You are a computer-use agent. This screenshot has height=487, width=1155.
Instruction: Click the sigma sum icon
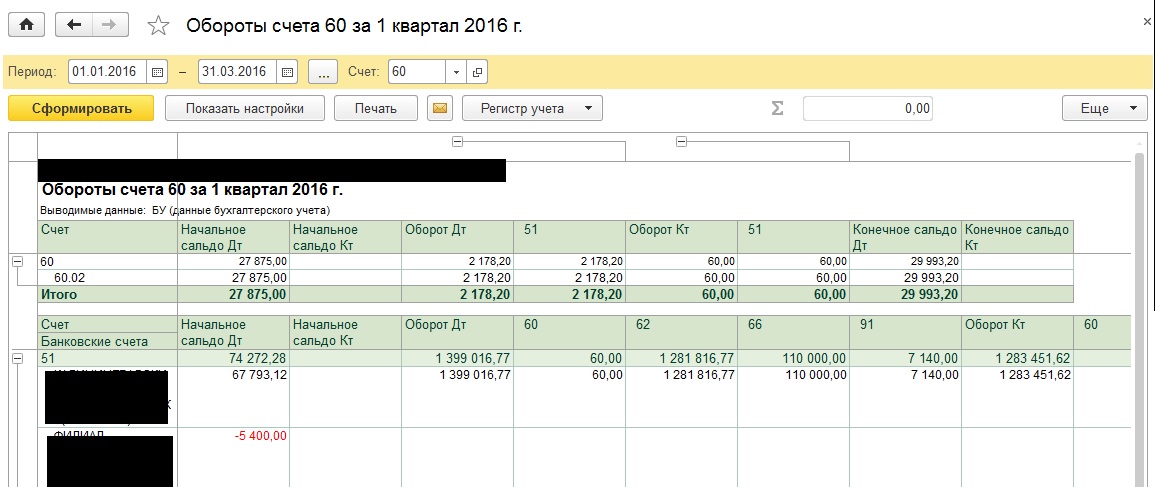(777, 108)
